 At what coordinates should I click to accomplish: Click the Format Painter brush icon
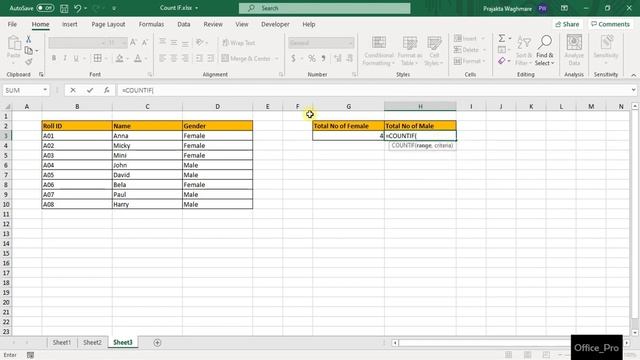[29, 62]
